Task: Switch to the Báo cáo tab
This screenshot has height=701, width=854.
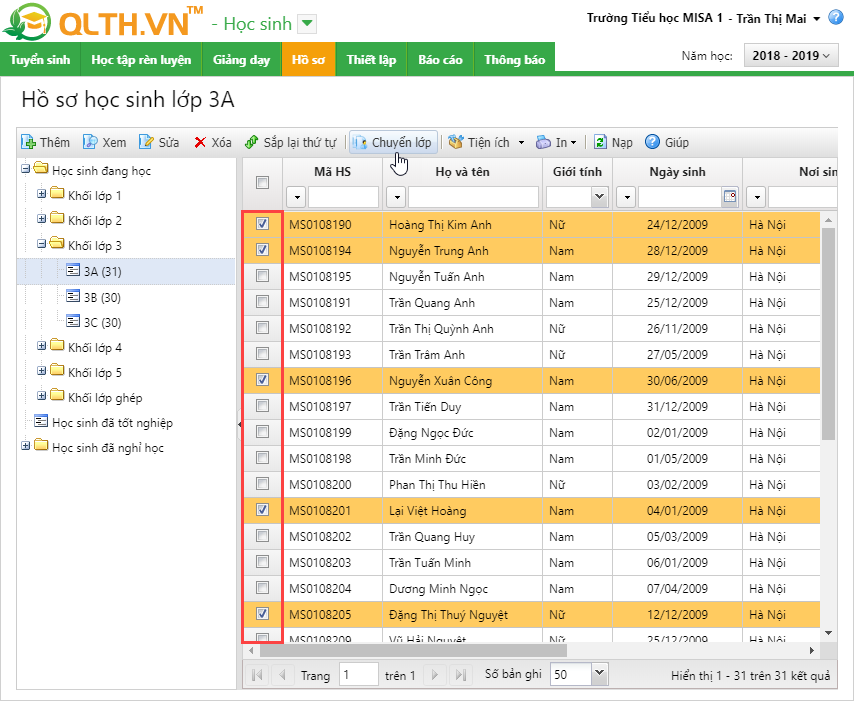Action: point(440,60)
